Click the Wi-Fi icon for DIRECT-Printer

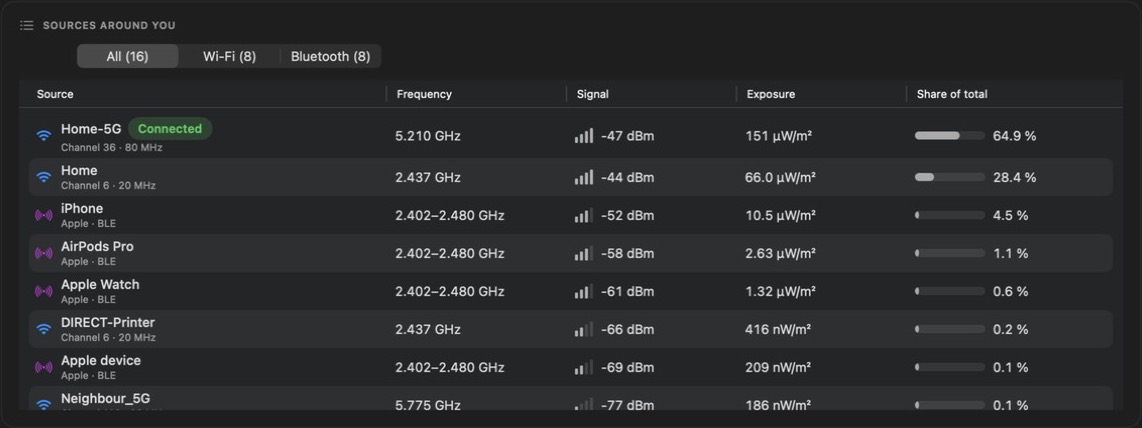pos(44,329)
